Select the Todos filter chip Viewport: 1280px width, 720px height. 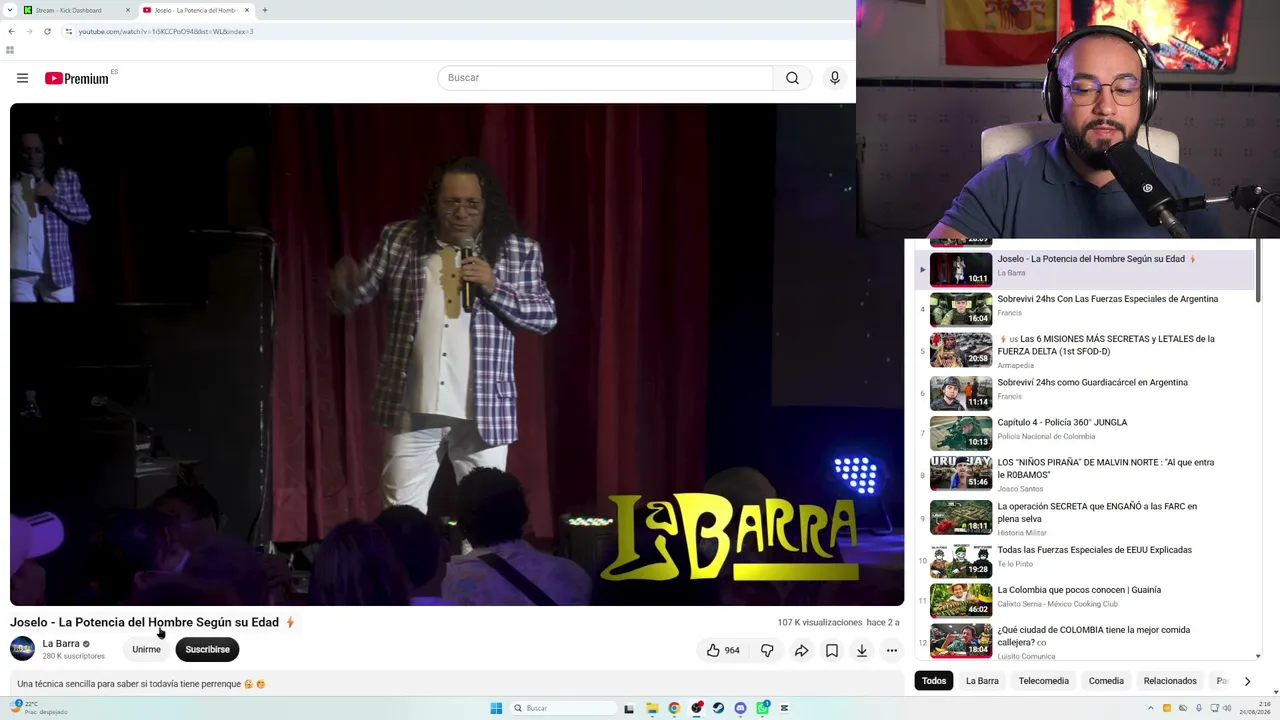(934, 681)
